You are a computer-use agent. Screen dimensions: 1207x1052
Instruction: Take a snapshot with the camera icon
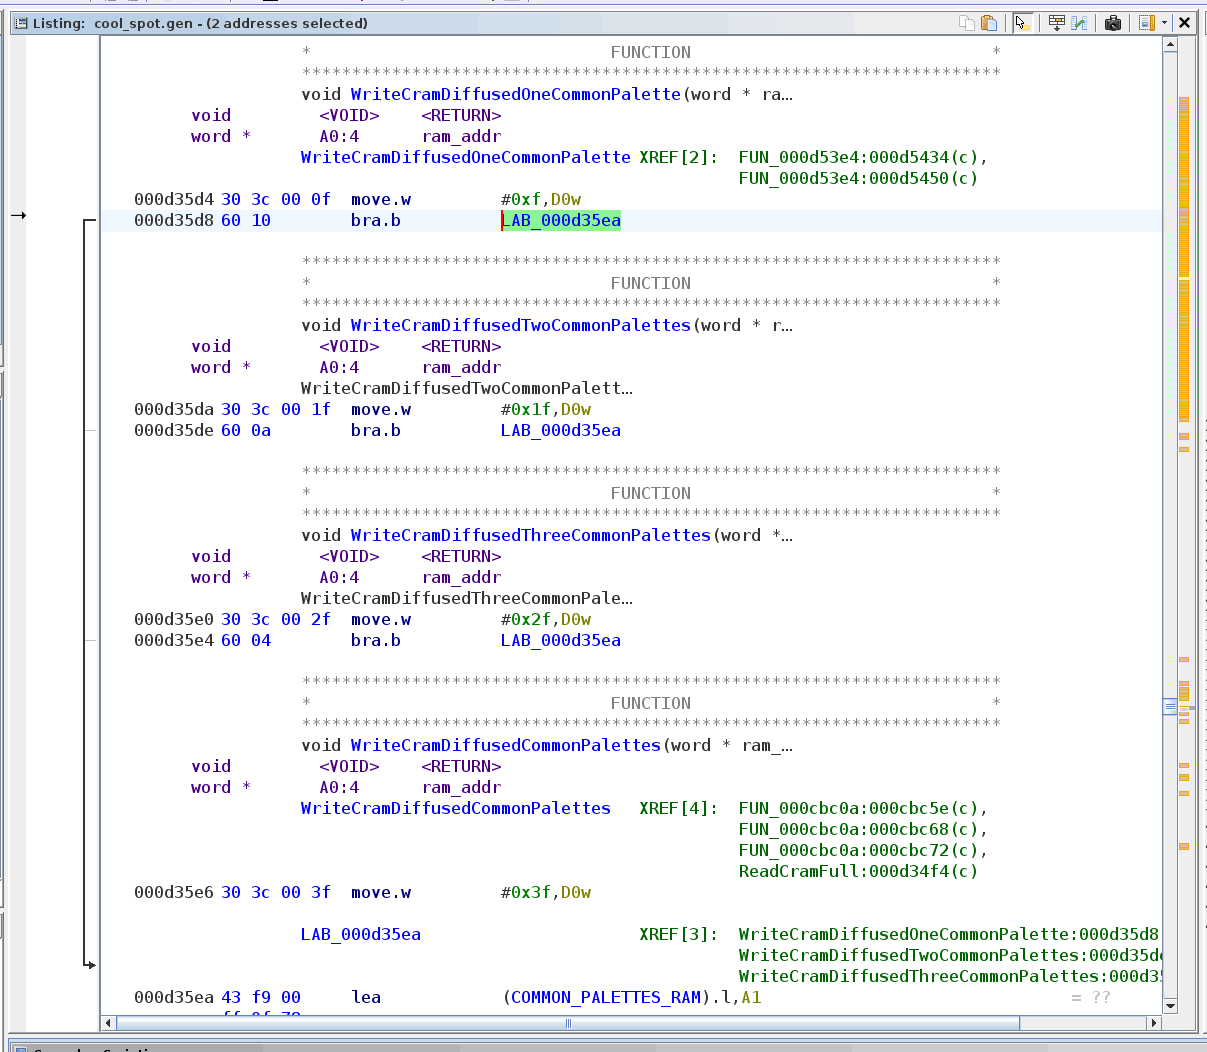coord(1112,23)
